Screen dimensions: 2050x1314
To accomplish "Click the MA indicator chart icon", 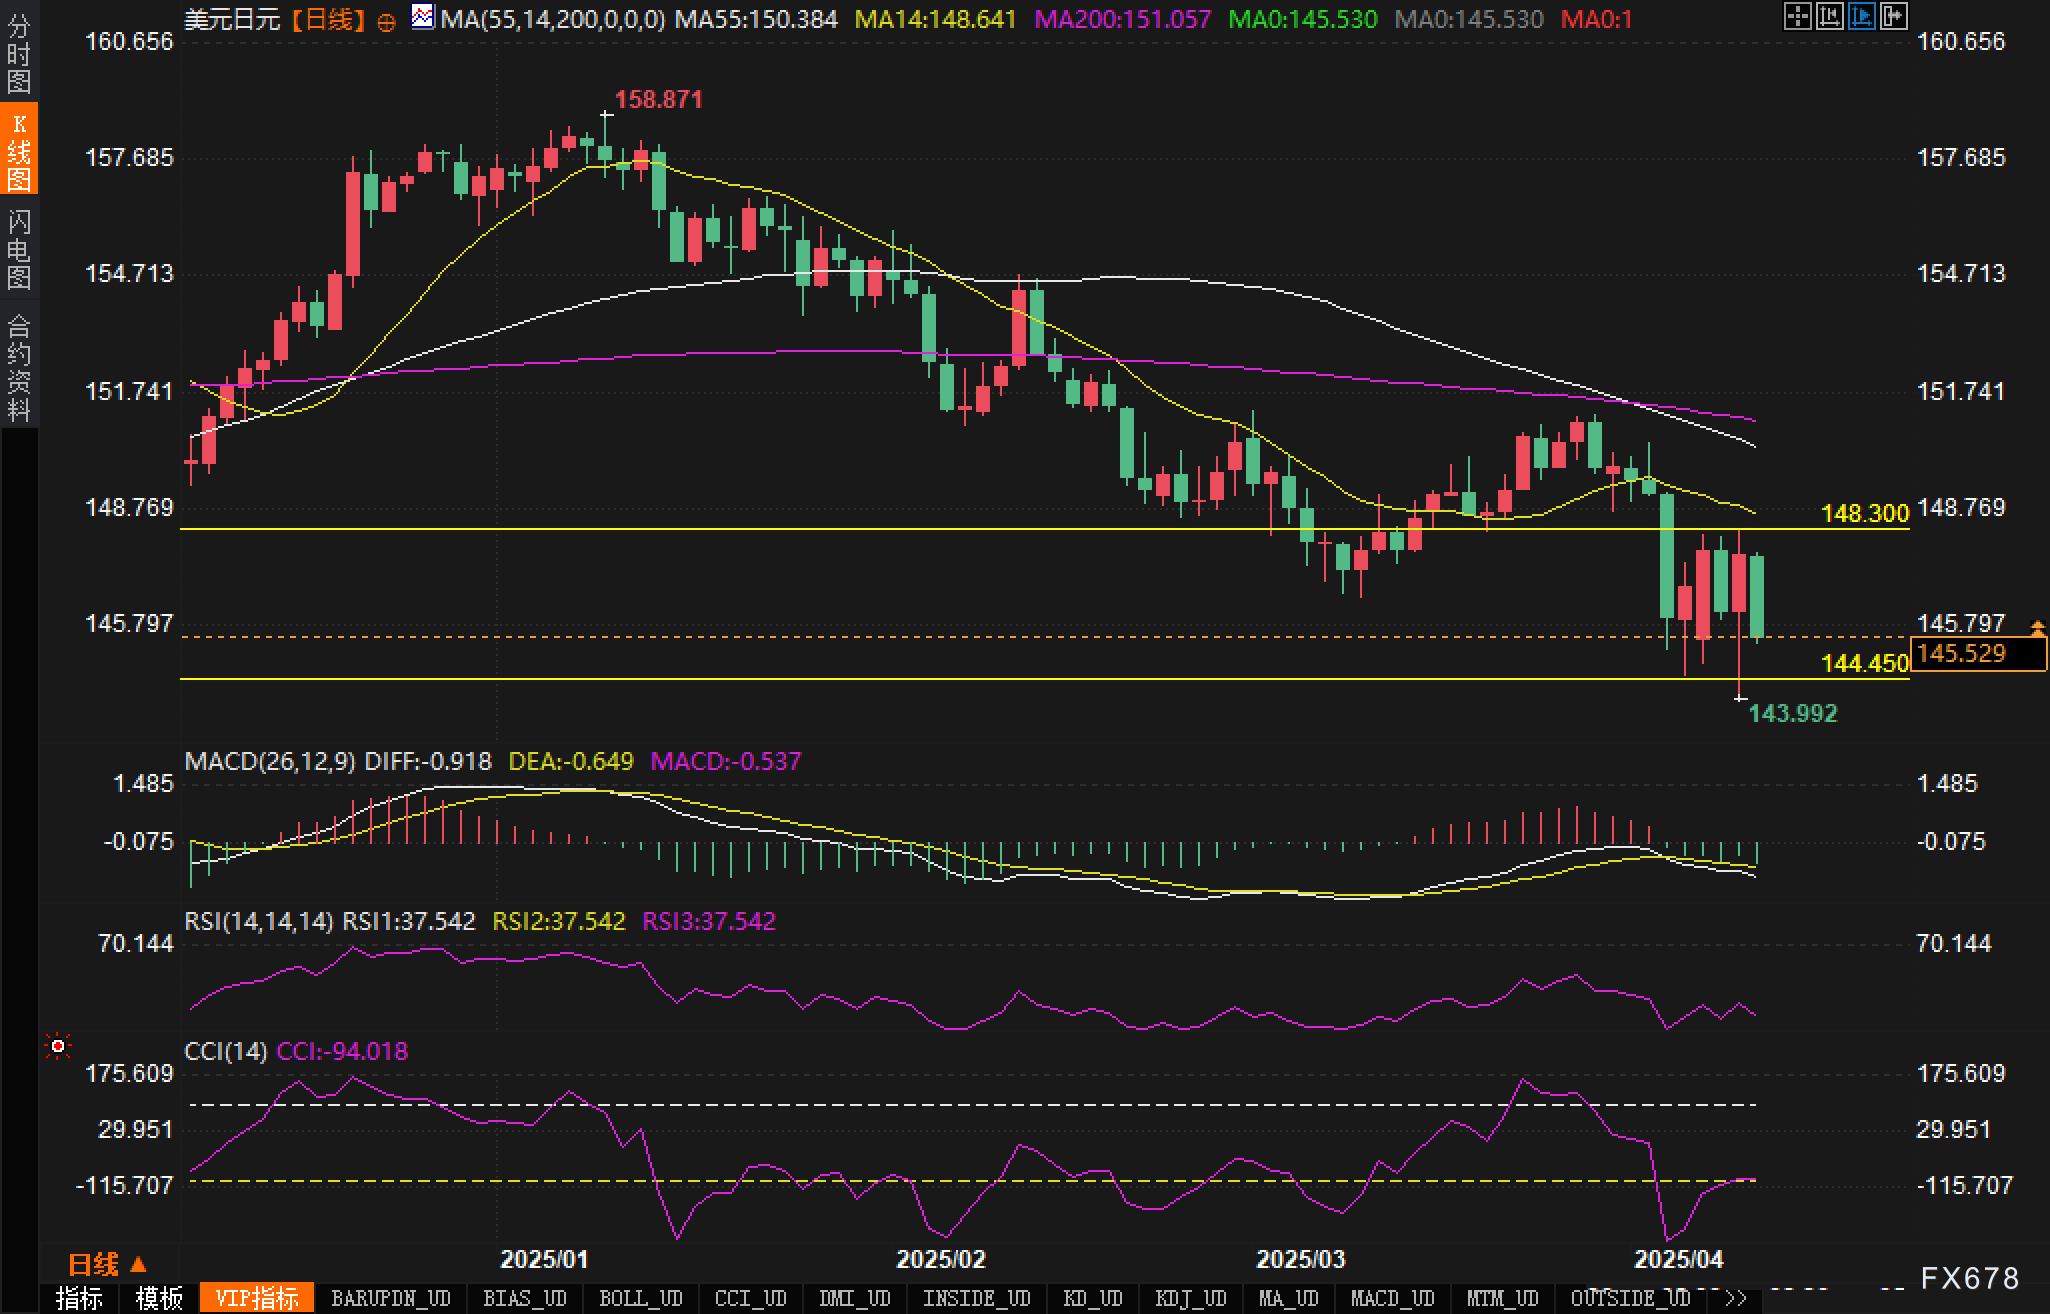I will coord(423,17).
